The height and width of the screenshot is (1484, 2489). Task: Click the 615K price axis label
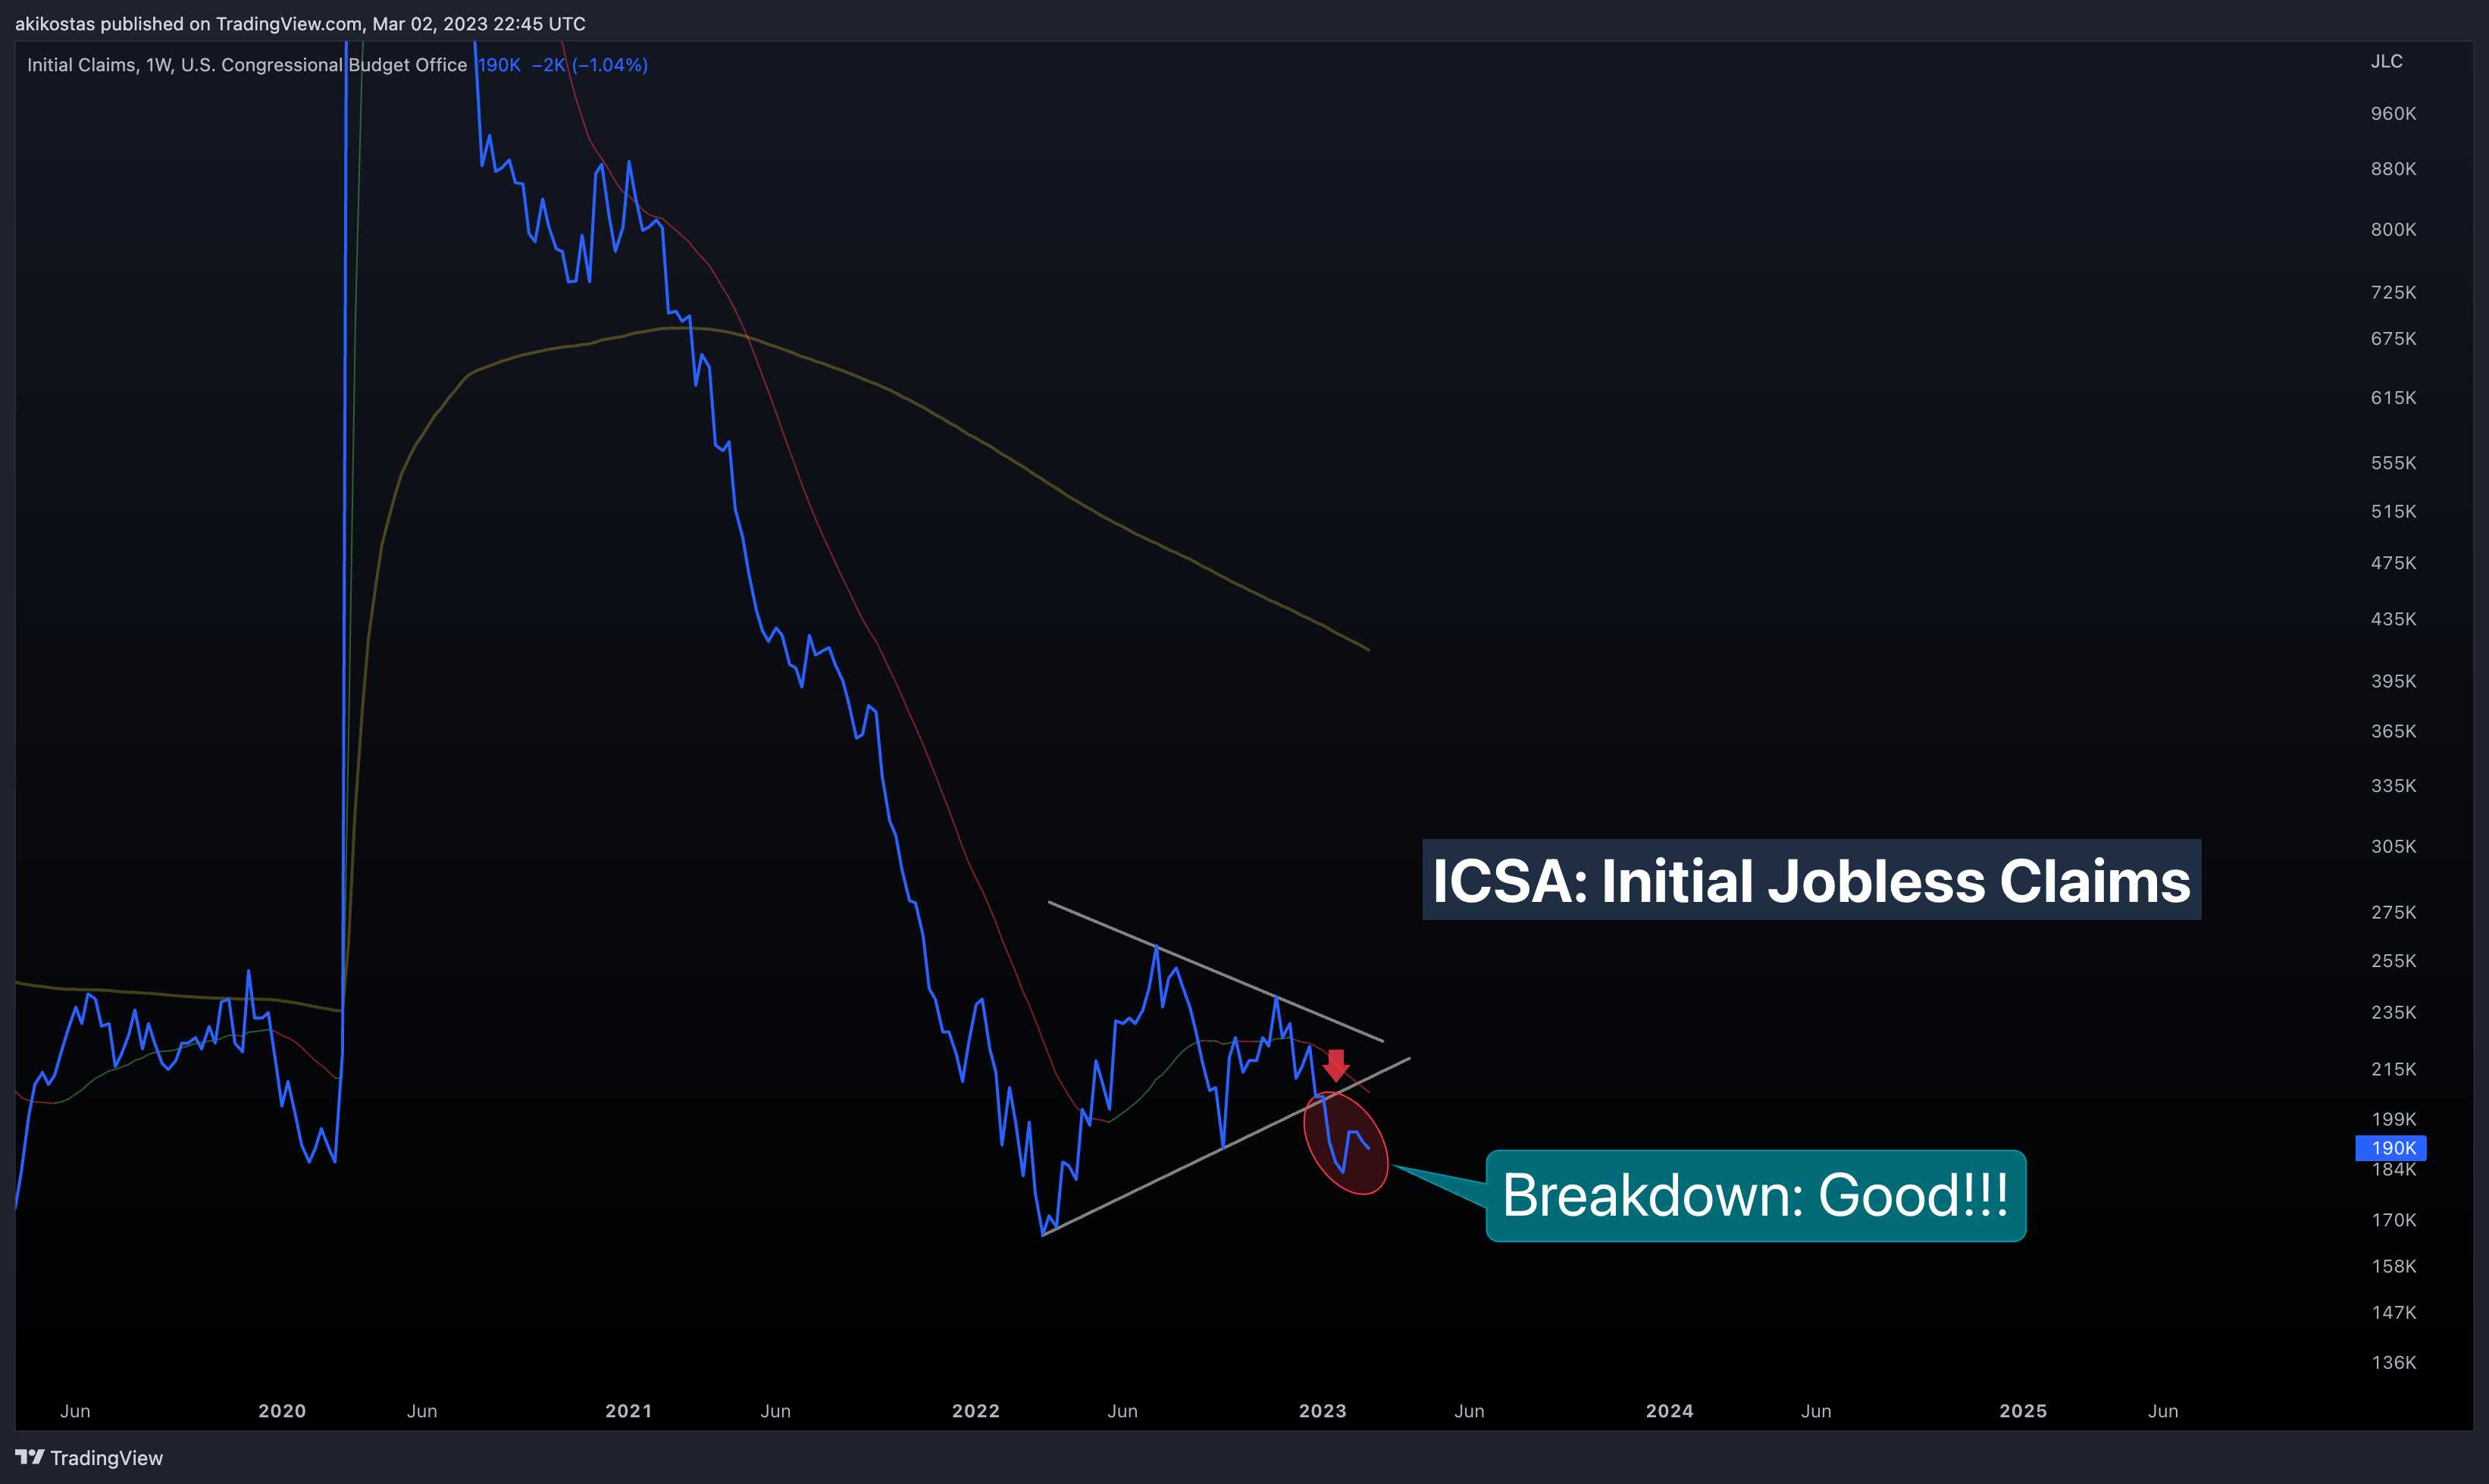tap(2393, 398)
